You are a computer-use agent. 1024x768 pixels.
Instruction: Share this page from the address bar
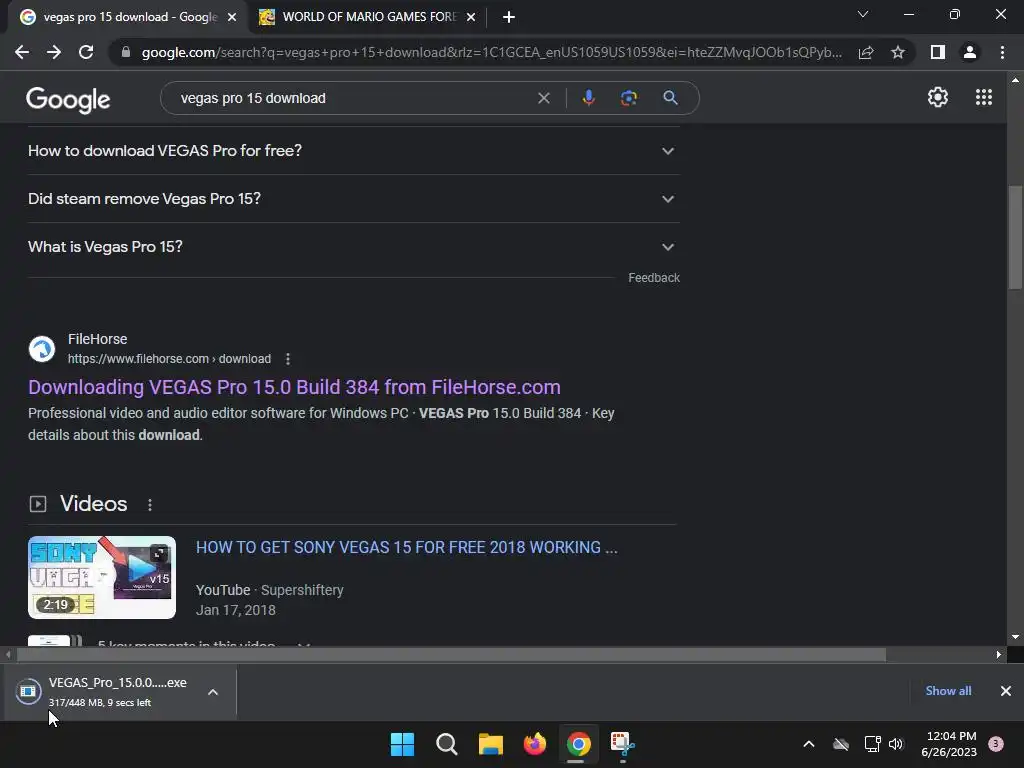(866, 52)
